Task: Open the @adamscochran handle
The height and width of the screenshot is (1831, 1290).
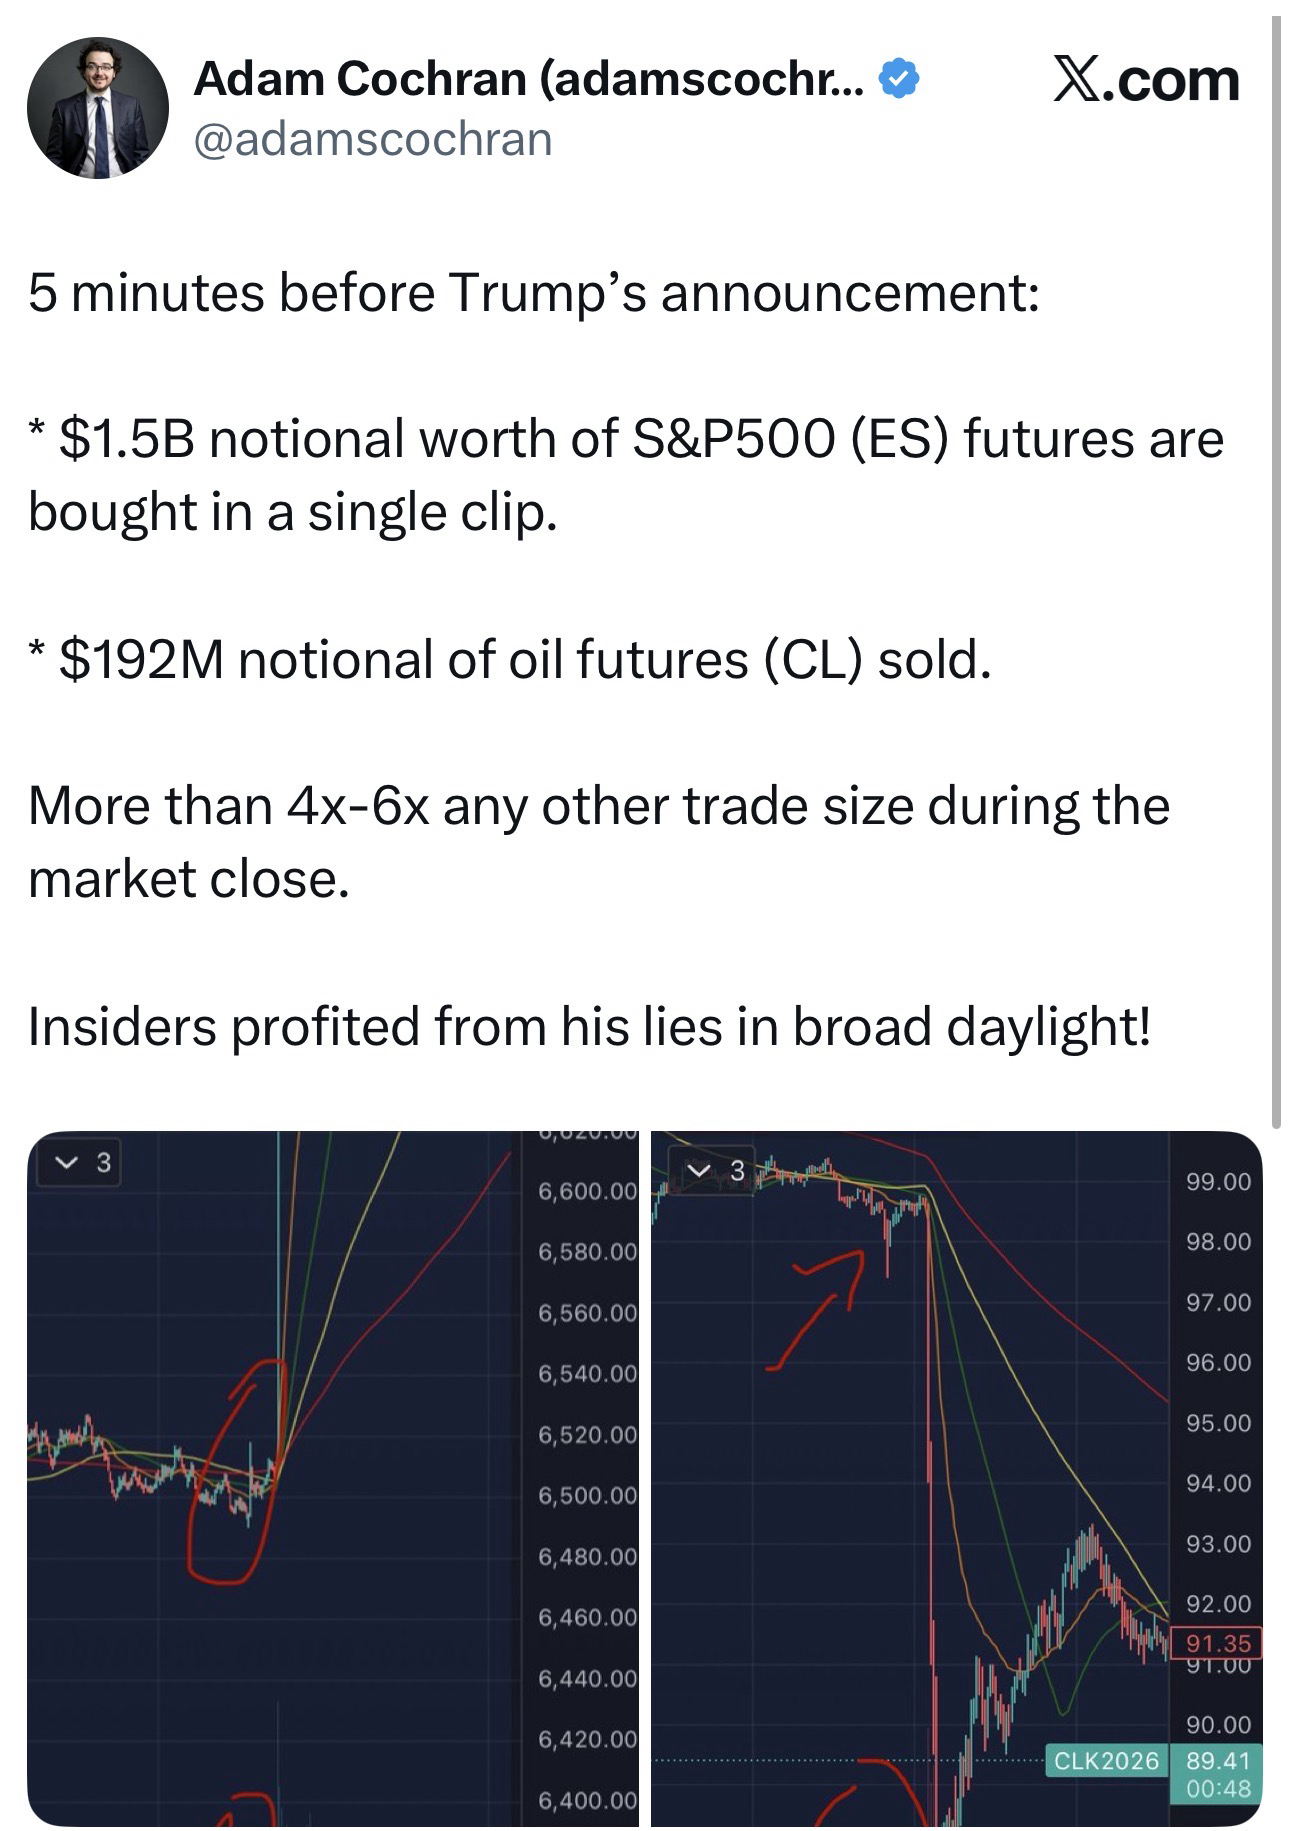Action: (372, 139)
